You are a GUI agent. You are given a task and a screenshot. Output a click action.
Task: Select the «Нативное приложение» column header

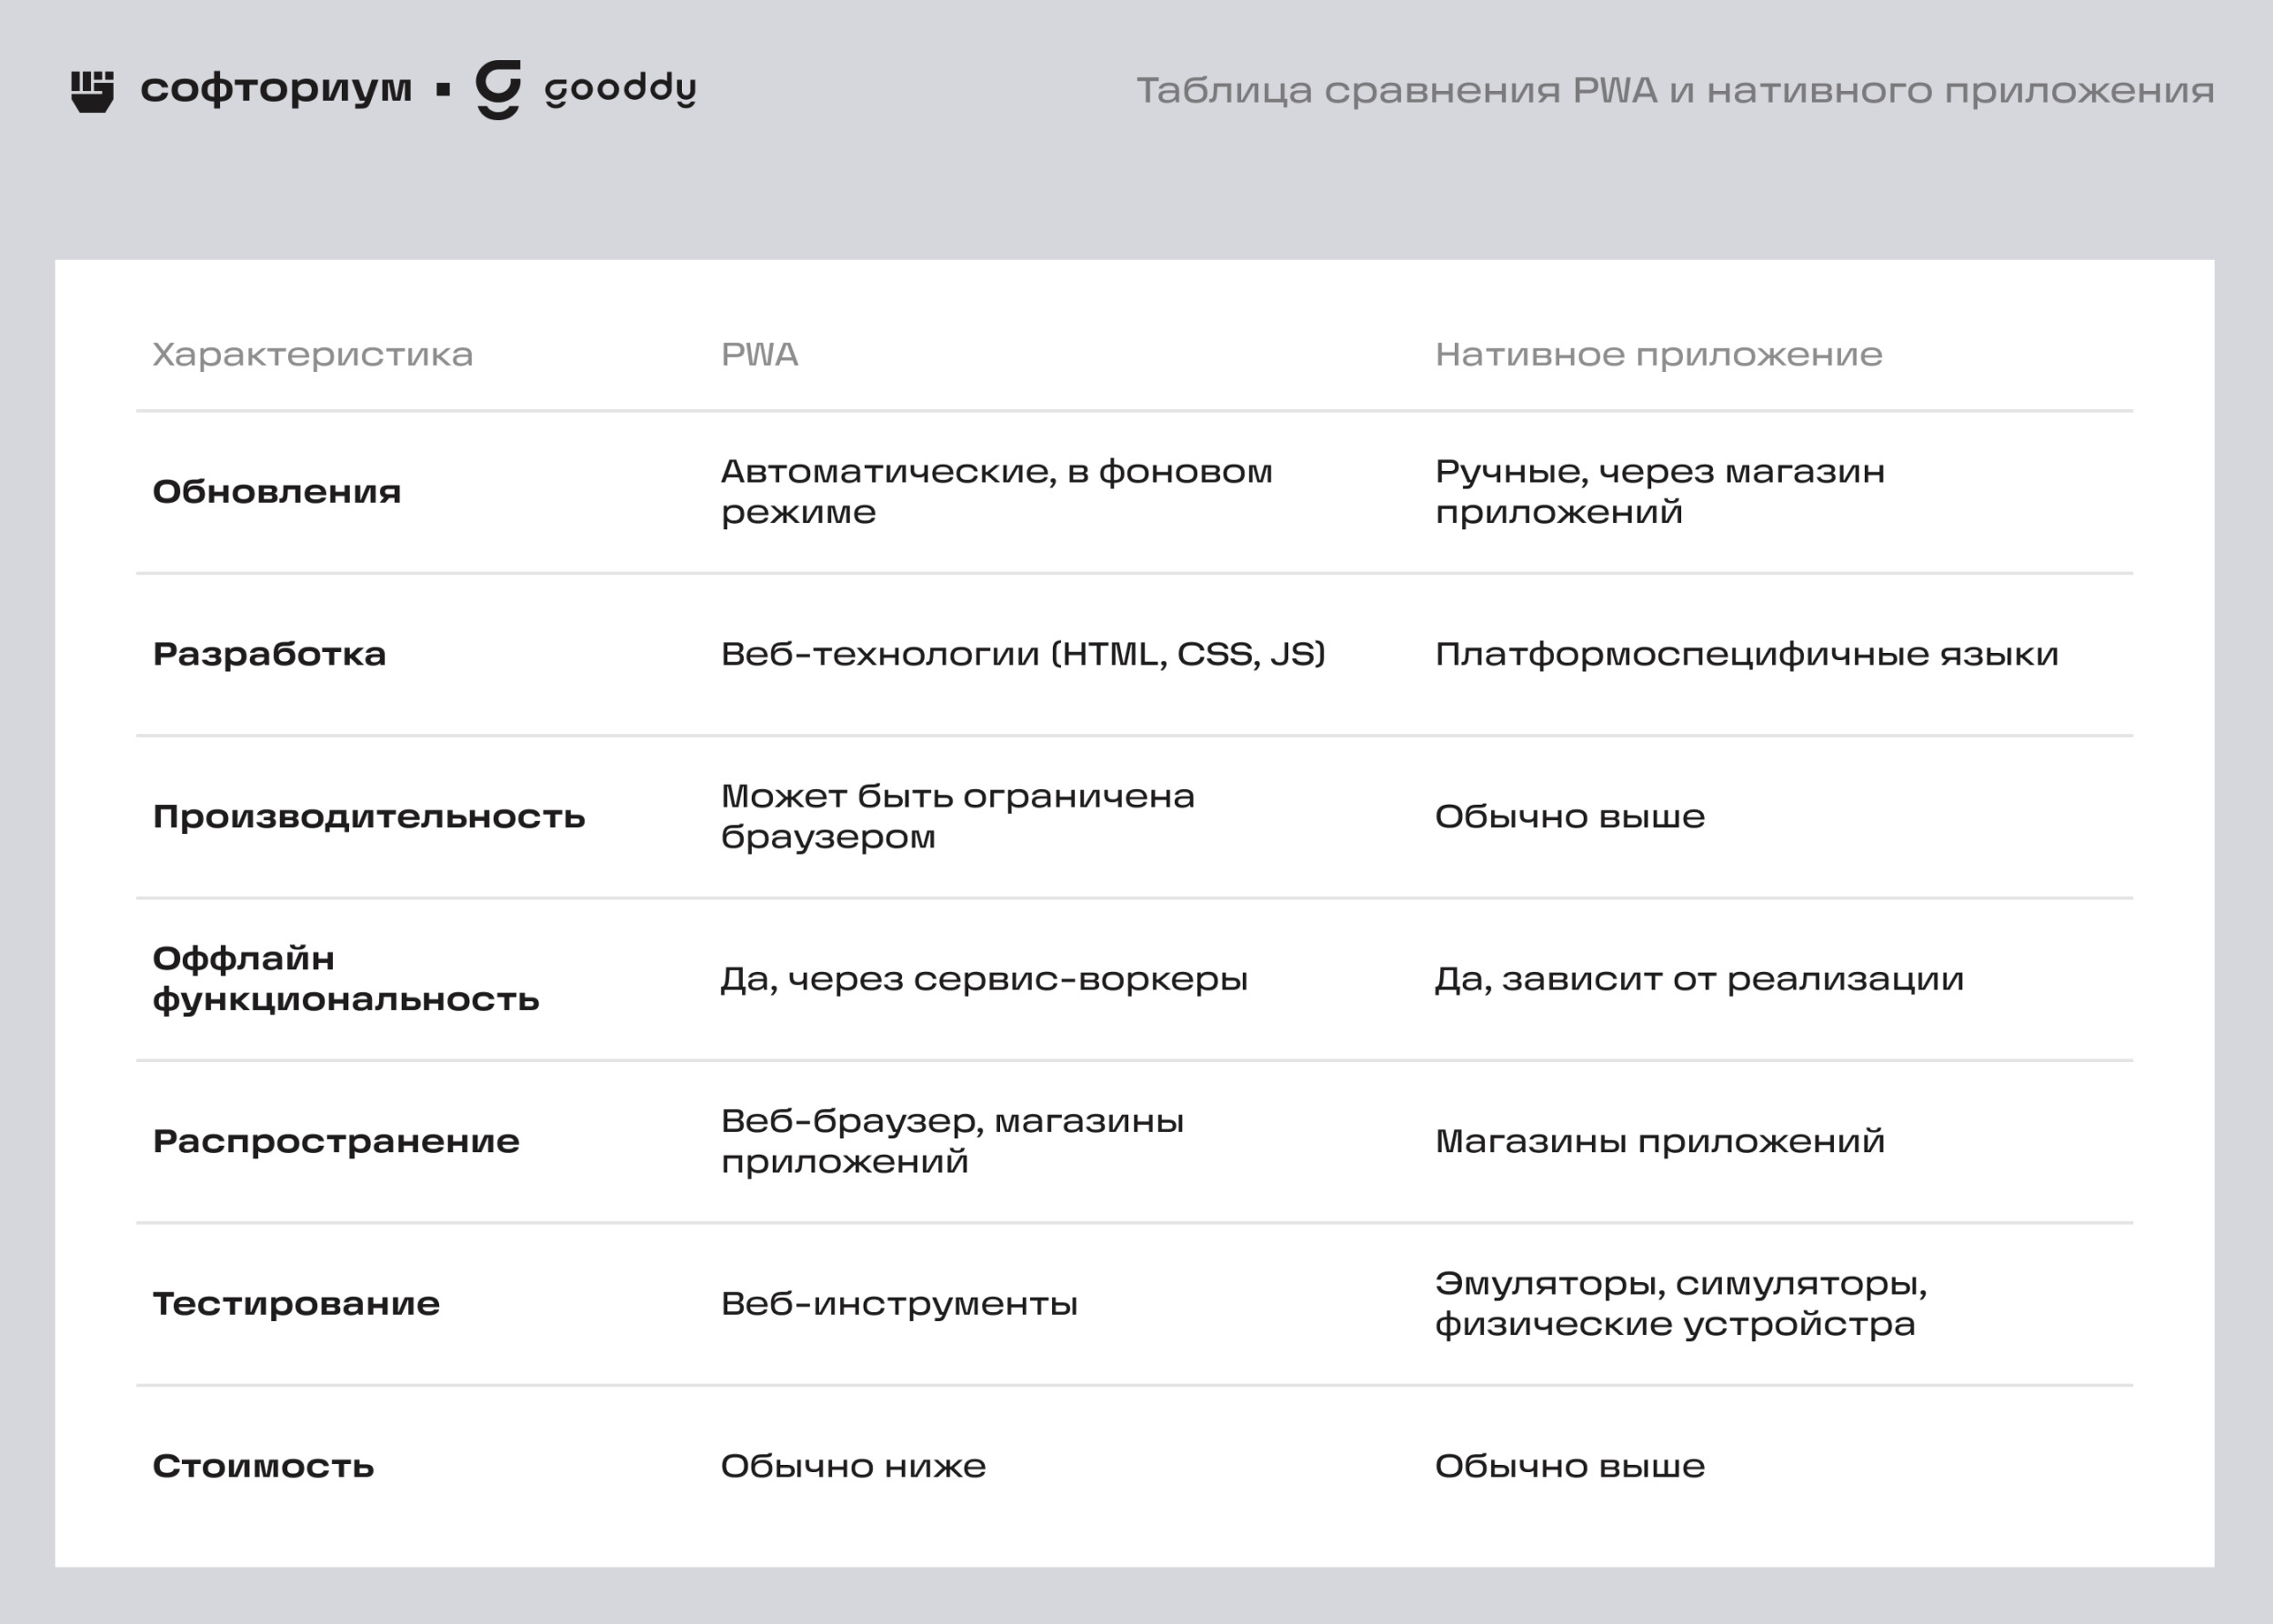coord(1658,354)
